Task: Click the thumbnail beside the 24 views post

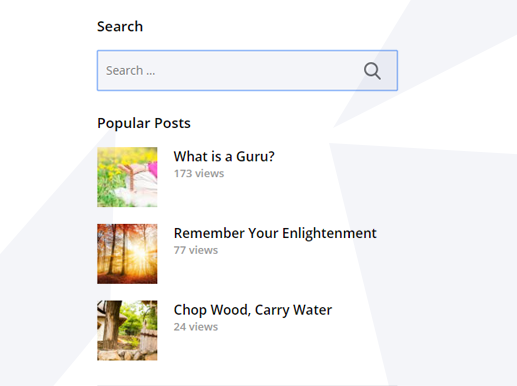Action: coord(127,330)
